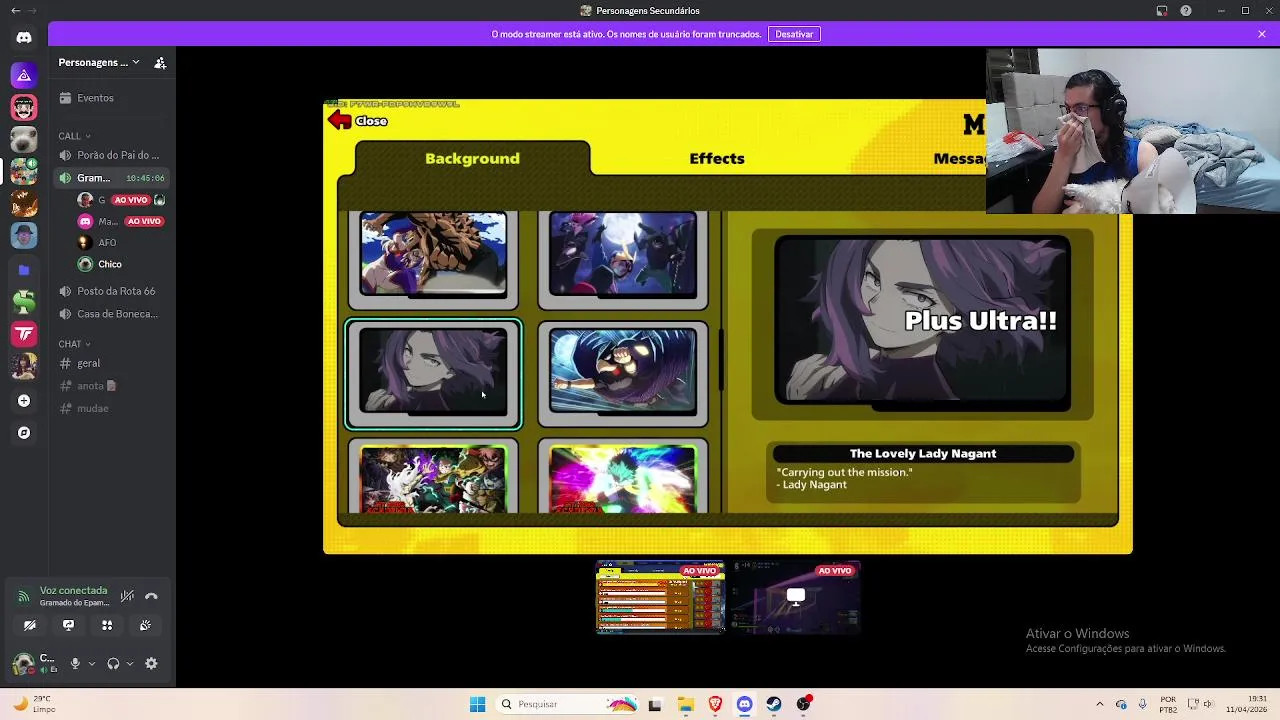Select the Lady Nagant background thumbnail

pos(433,374)
